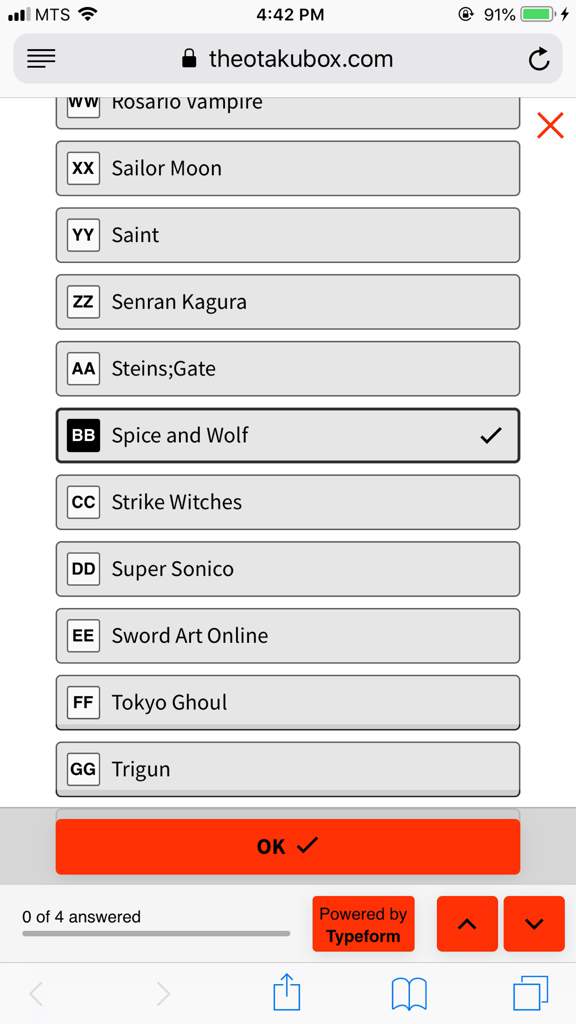Open the Powered by Typeform link
Viewport: 576px width, 1024px height.
point(363,923)
